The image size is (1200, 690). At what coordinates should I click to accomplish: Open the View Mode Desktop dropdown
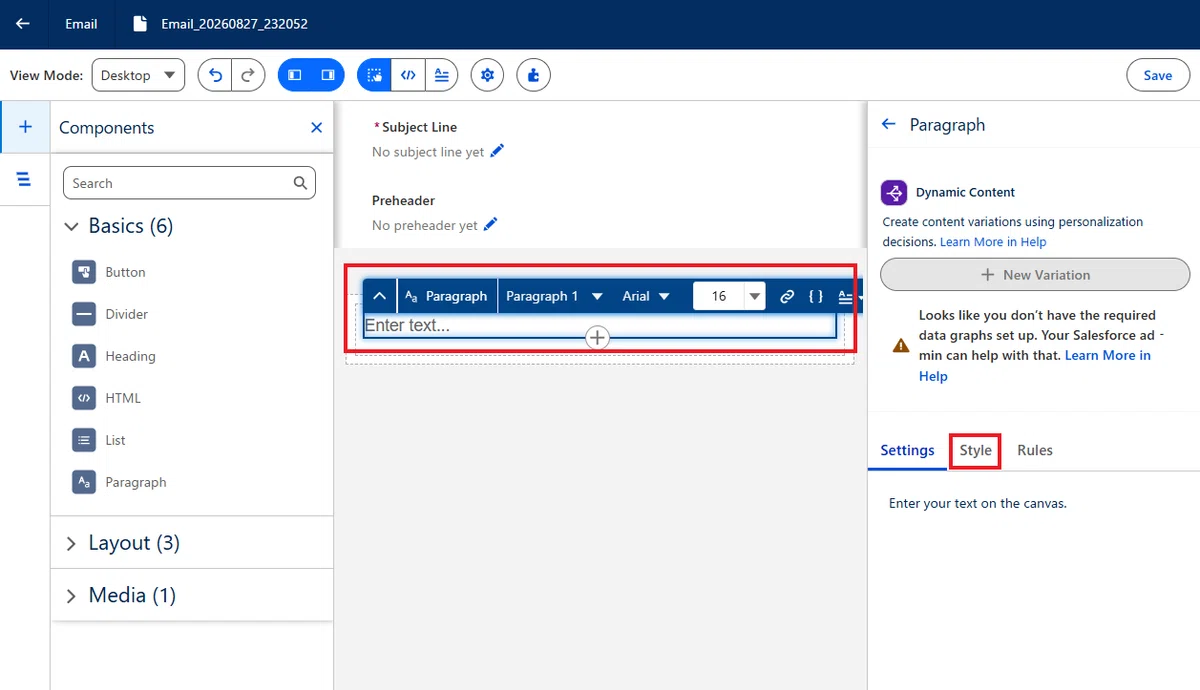coord(138,75)
